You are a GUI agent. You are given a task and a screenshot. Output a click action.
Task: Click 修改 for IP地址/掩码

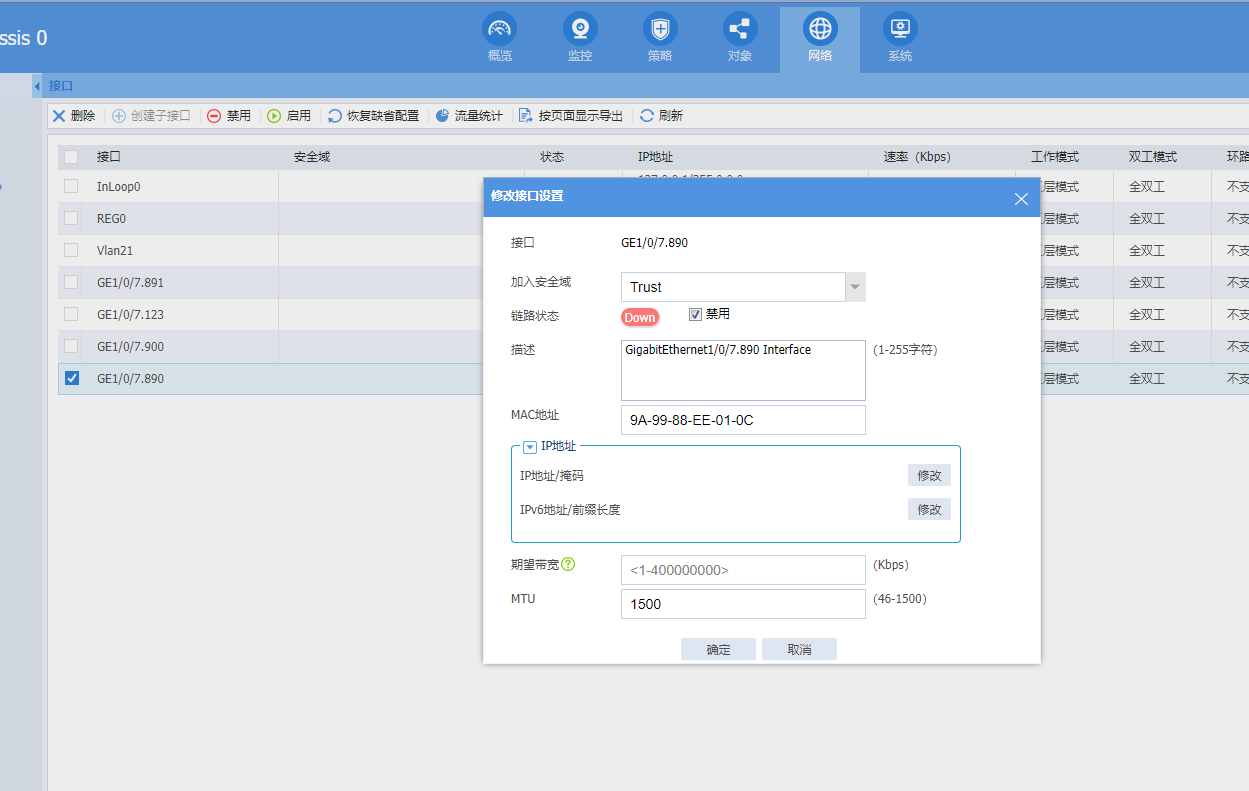pos(929,475)
